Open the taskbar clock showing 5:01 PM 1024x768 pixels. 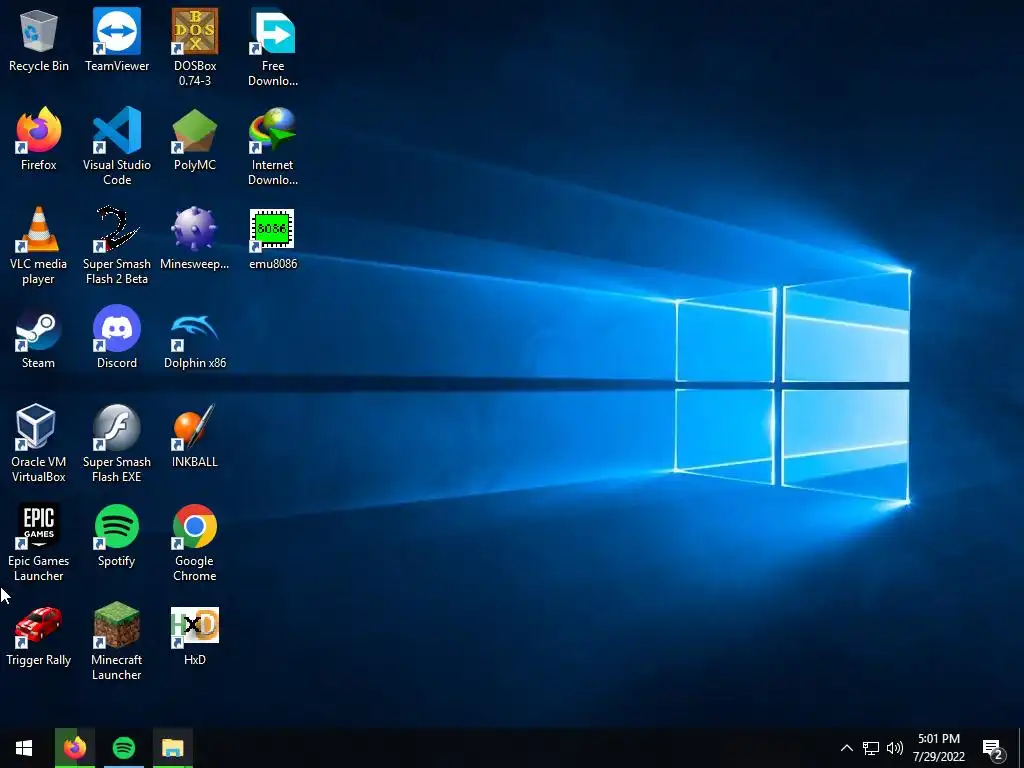[938, 748]
